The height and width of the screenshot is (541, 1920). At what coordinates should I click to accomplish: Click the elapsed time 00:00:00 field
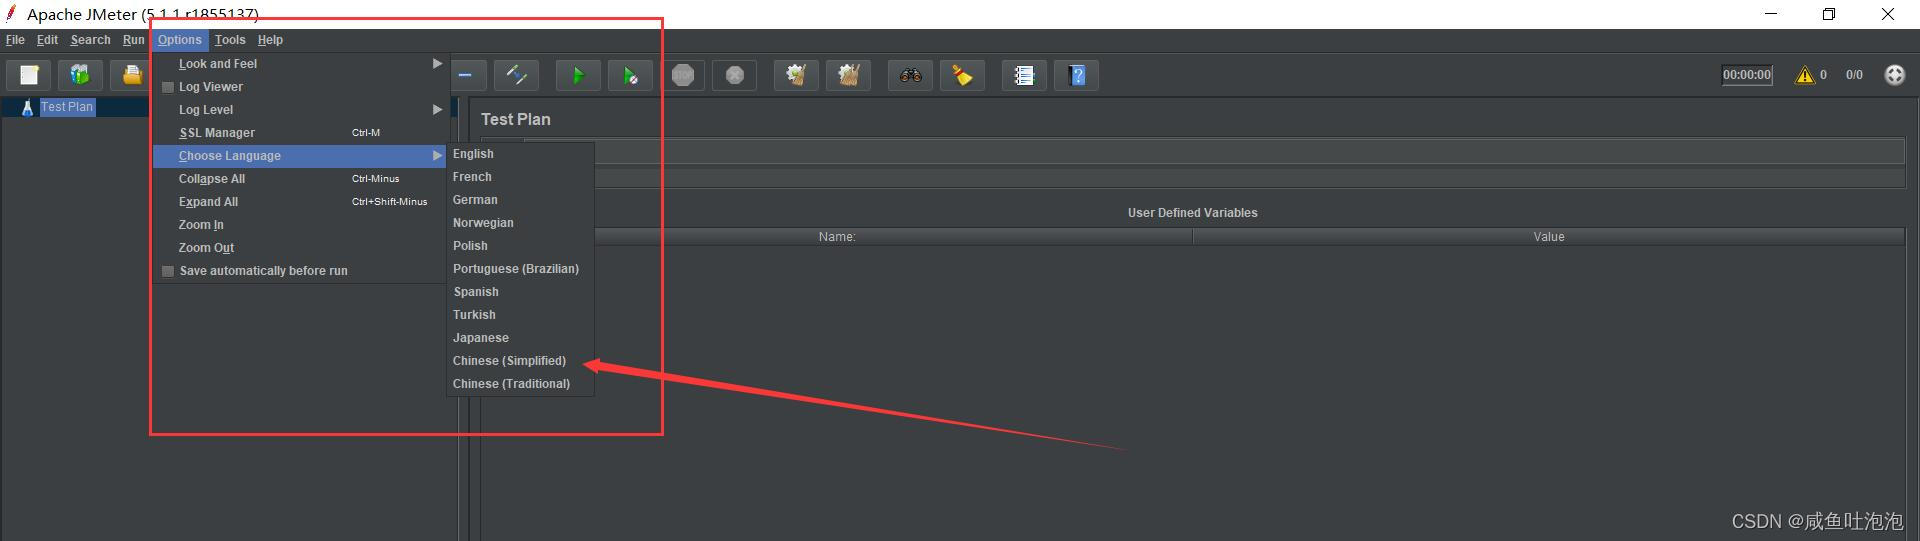point(1747,75)
